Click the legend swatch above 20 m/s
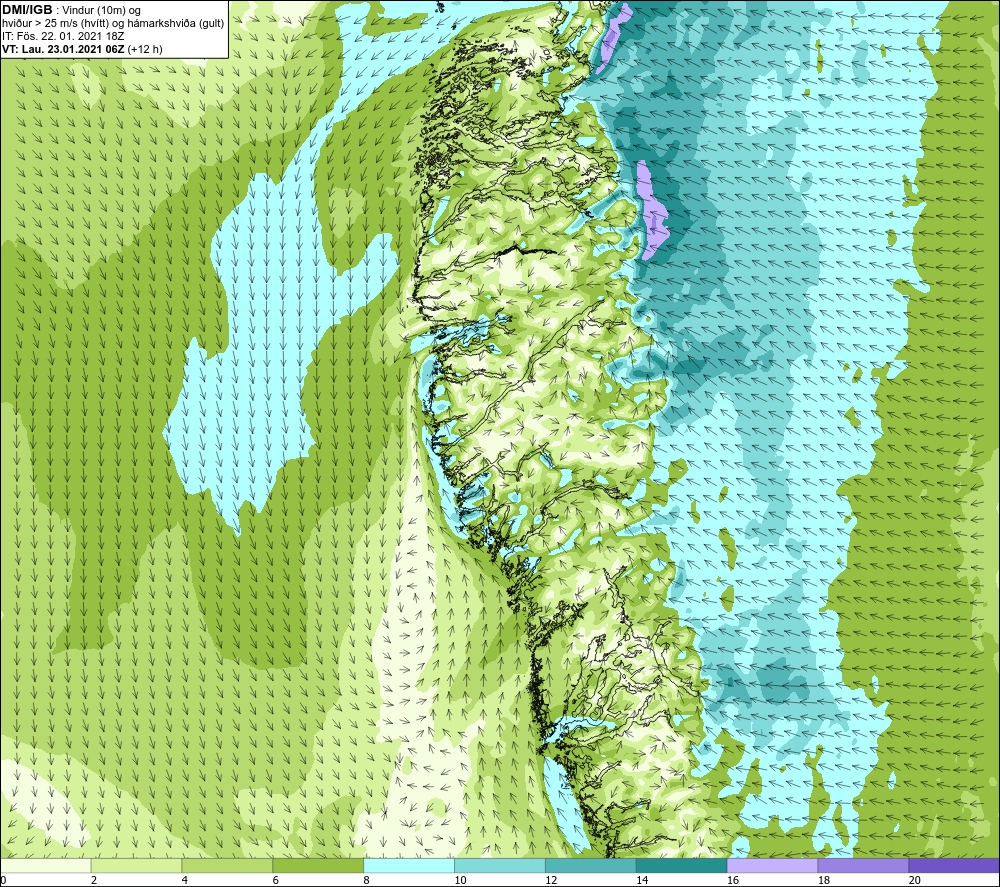The image size is (1000, 887). click(954, 865)
